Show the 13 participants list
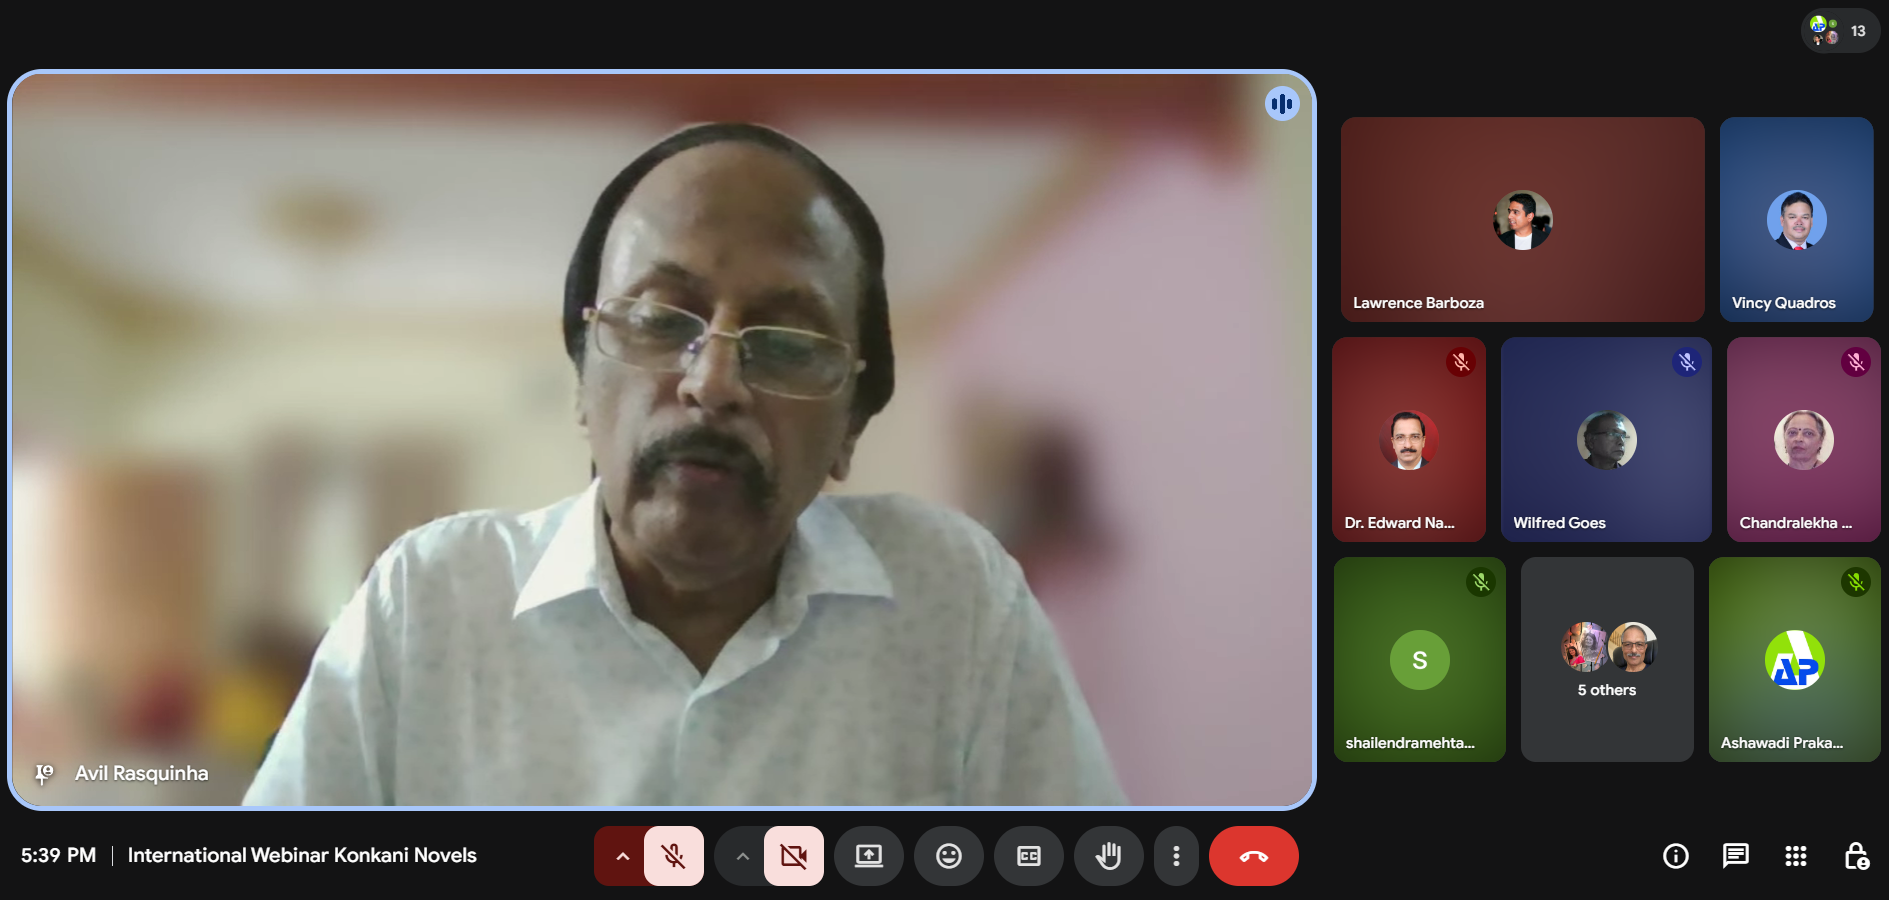Screen dimensions: 1889x900 click(x=1840, y=31)
